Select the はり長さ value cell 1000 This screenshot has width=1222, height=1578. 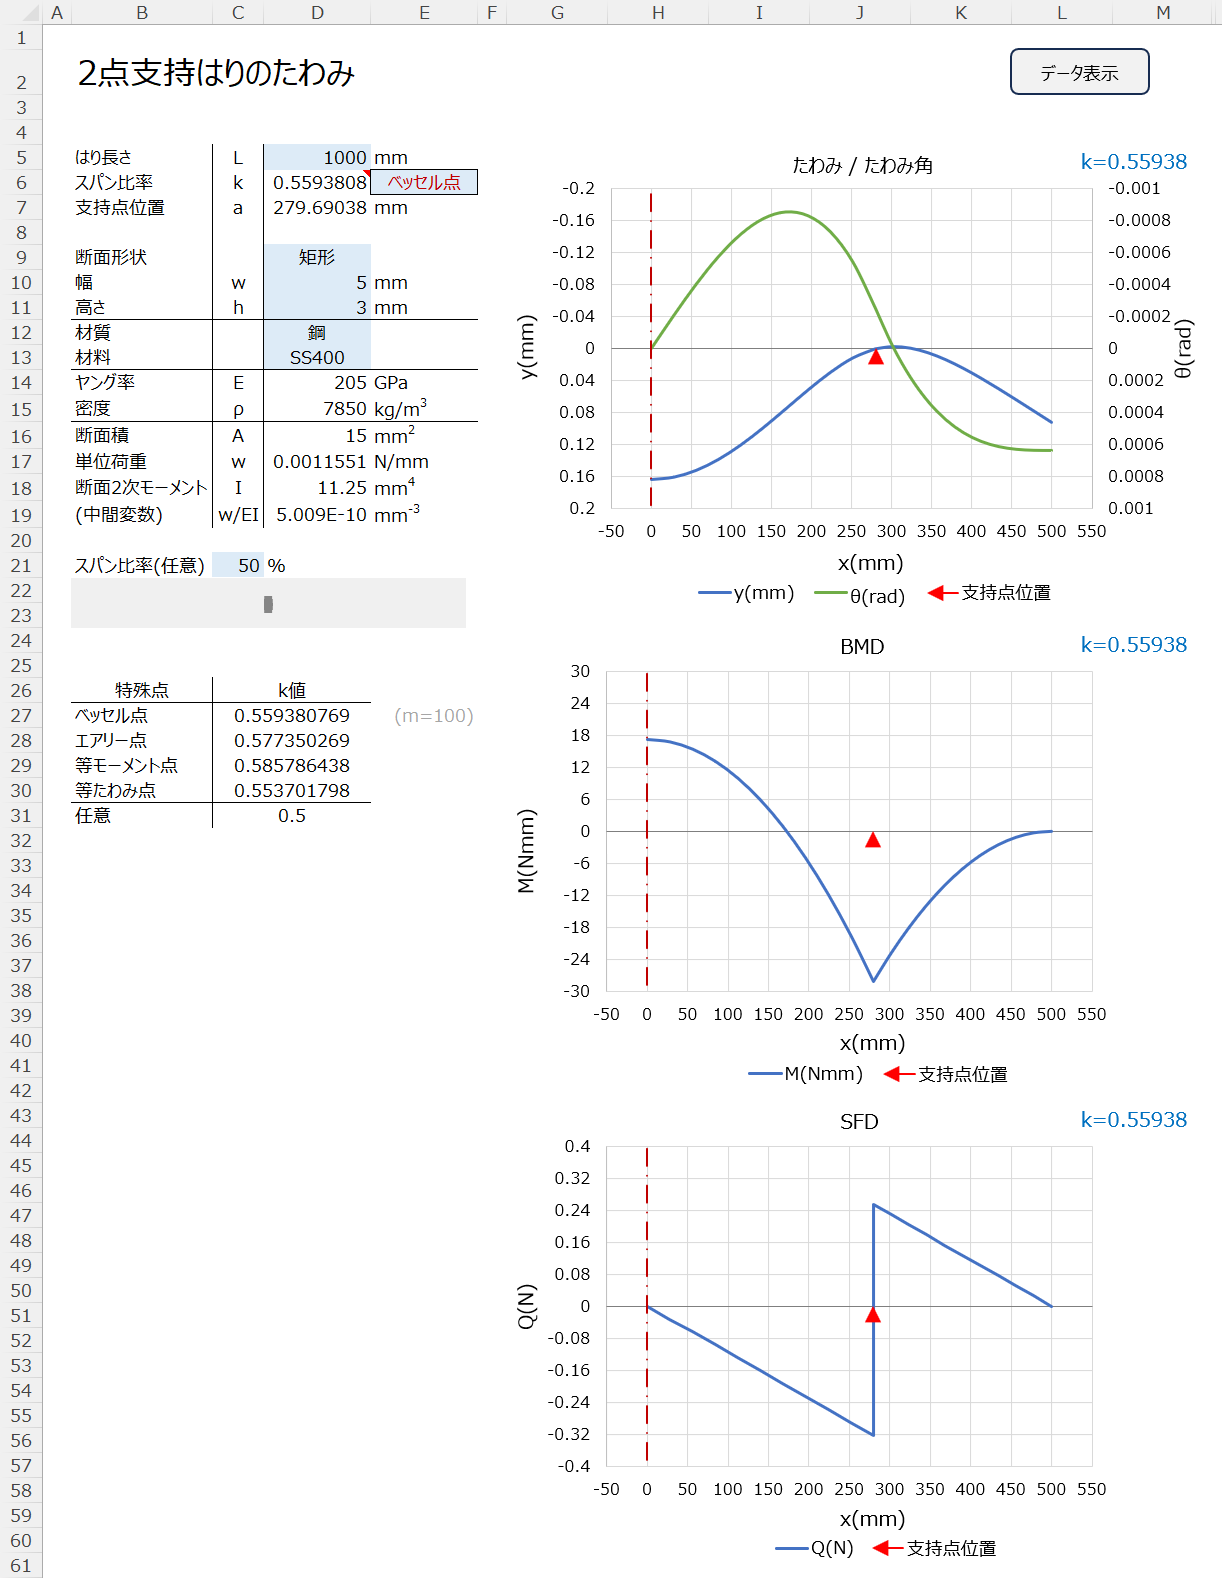(x=317, y=157)
